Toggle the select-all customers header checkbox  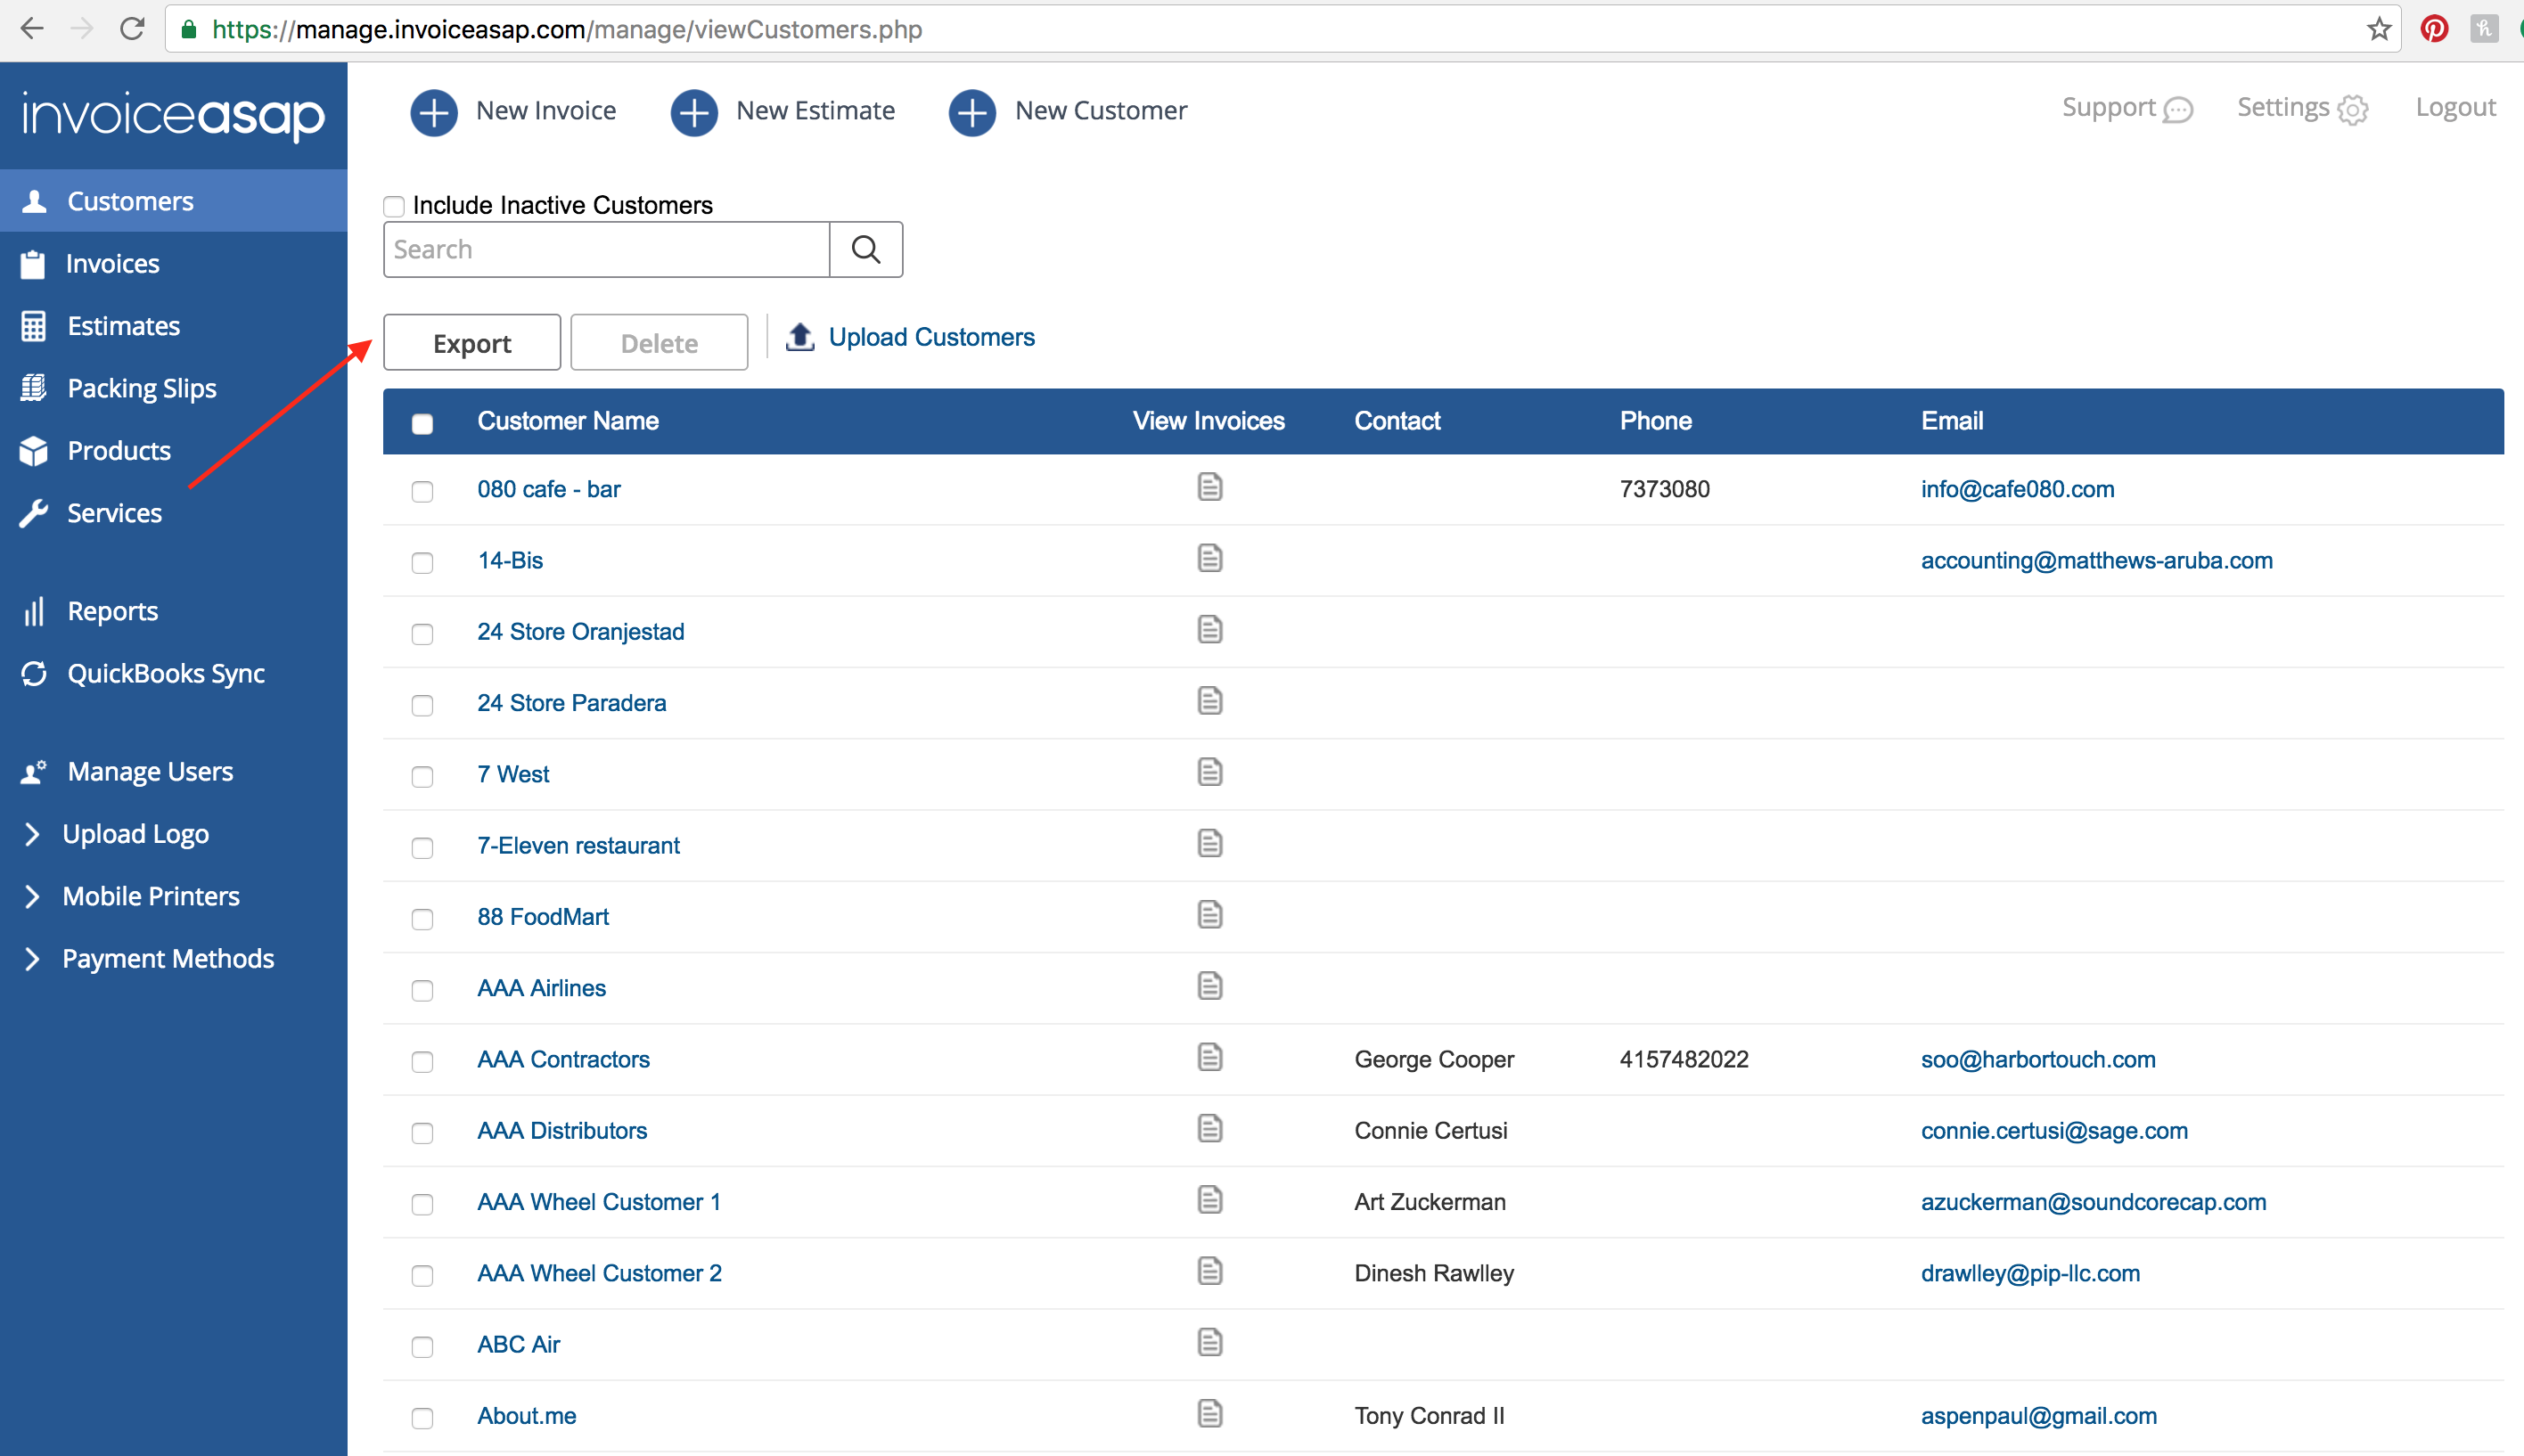tap(422, 423)
